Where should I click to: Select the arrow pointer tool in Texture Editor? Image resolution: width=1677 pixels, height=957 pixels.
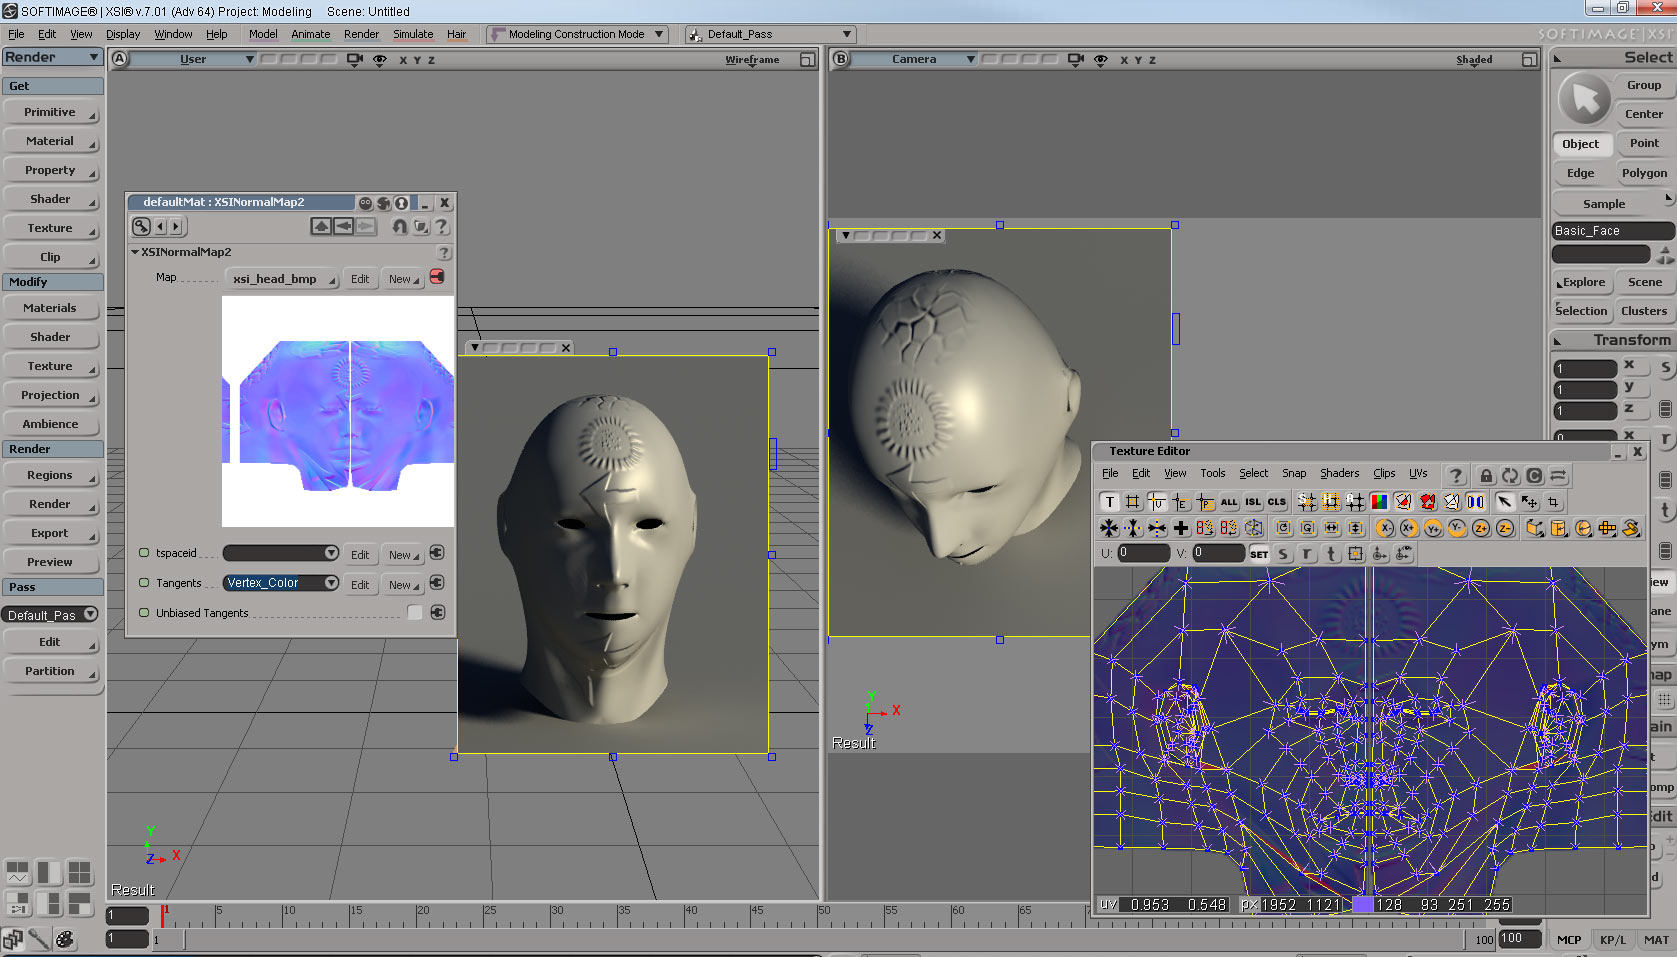(x=1504, y=502)
